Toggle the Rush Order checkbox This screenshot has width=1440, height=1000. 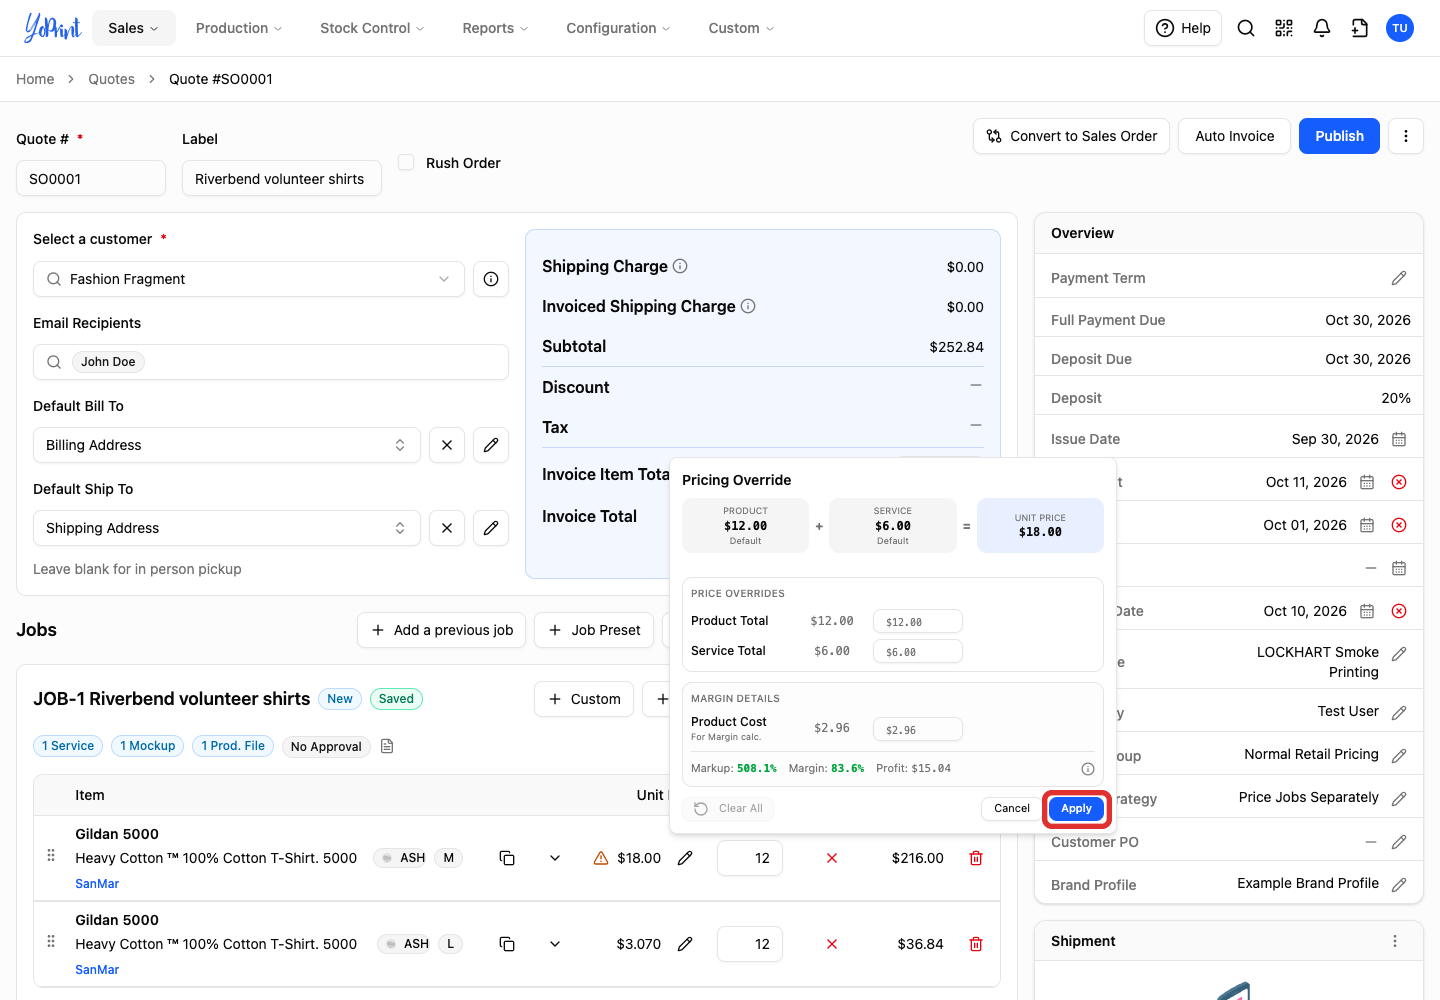click(x=406, y=162)
